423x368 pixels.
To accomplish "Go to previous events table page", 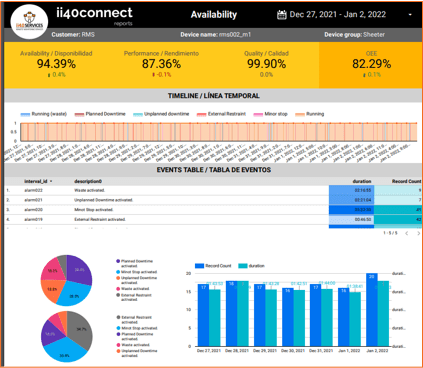I will coord(407,233).
